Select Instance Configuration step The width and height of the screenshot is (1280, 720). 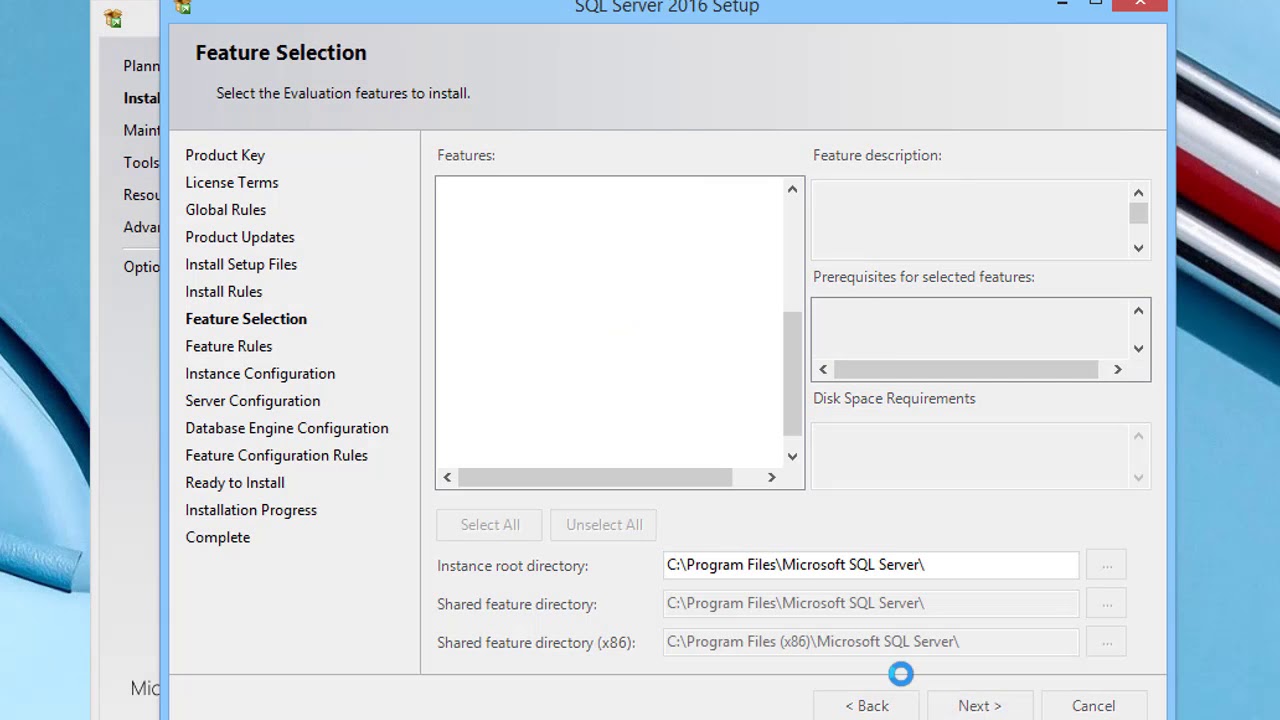pos(260,373)
